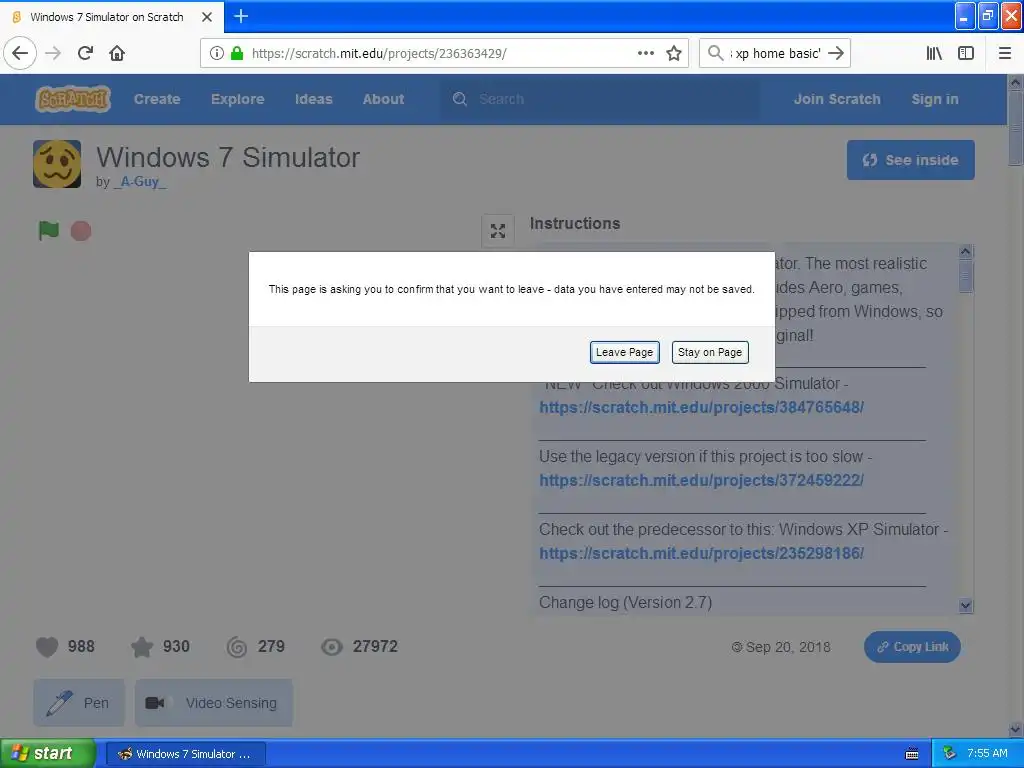Stop the project with the red stop button
This screenshot has height=768, width=1024.
click(x=81, y=231)
